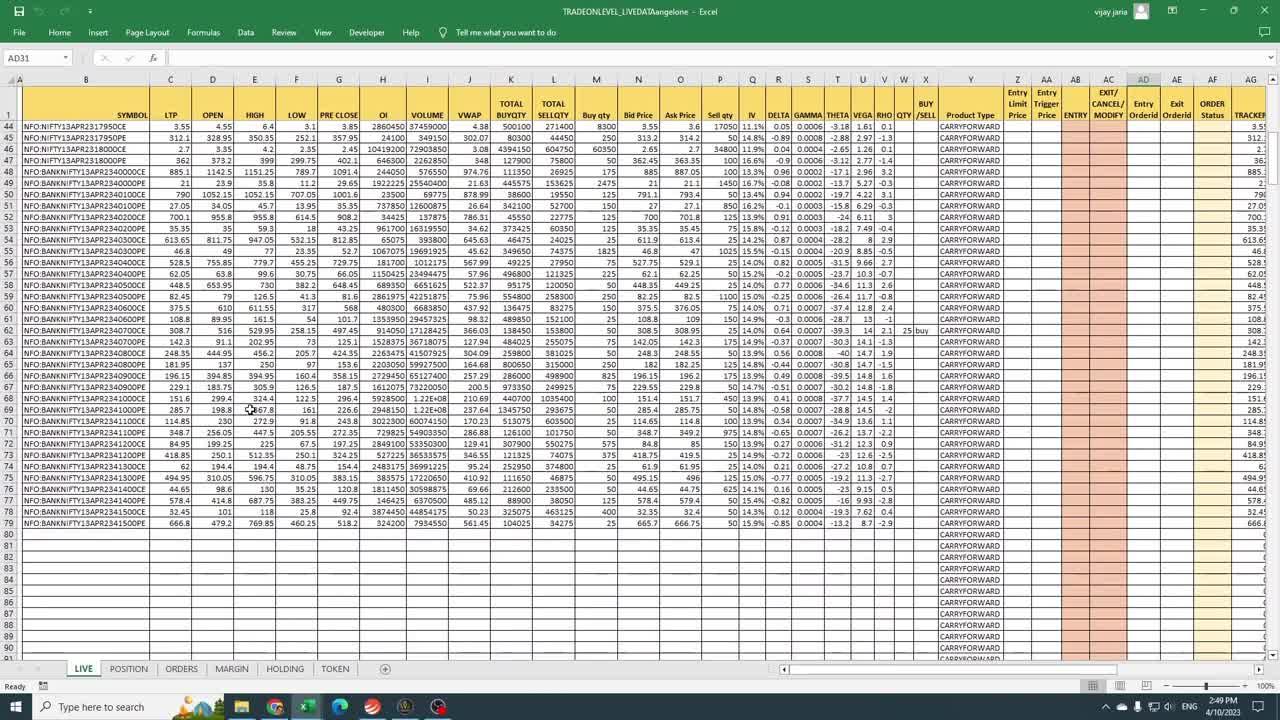Click the 100% zoom level button

(1265, 686)
